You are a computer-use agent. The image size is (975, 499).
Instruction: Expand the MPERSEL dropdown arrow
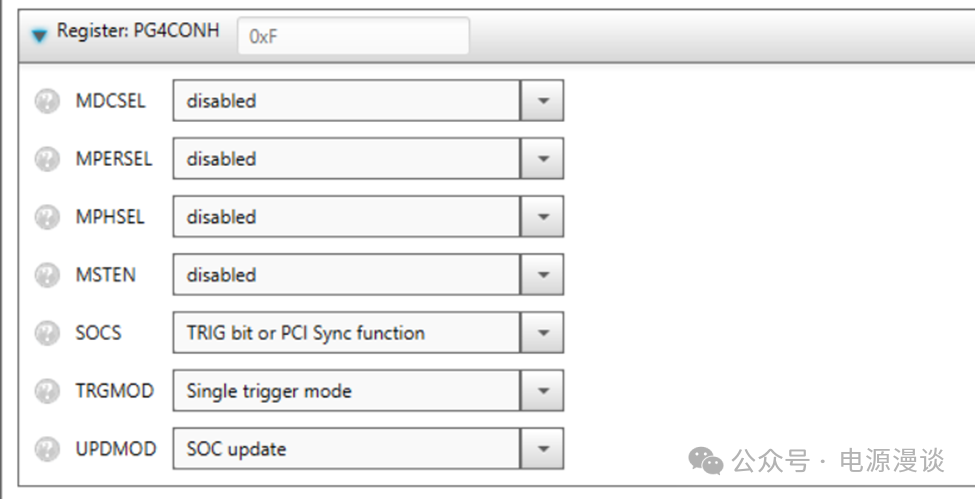click(542, 159)
